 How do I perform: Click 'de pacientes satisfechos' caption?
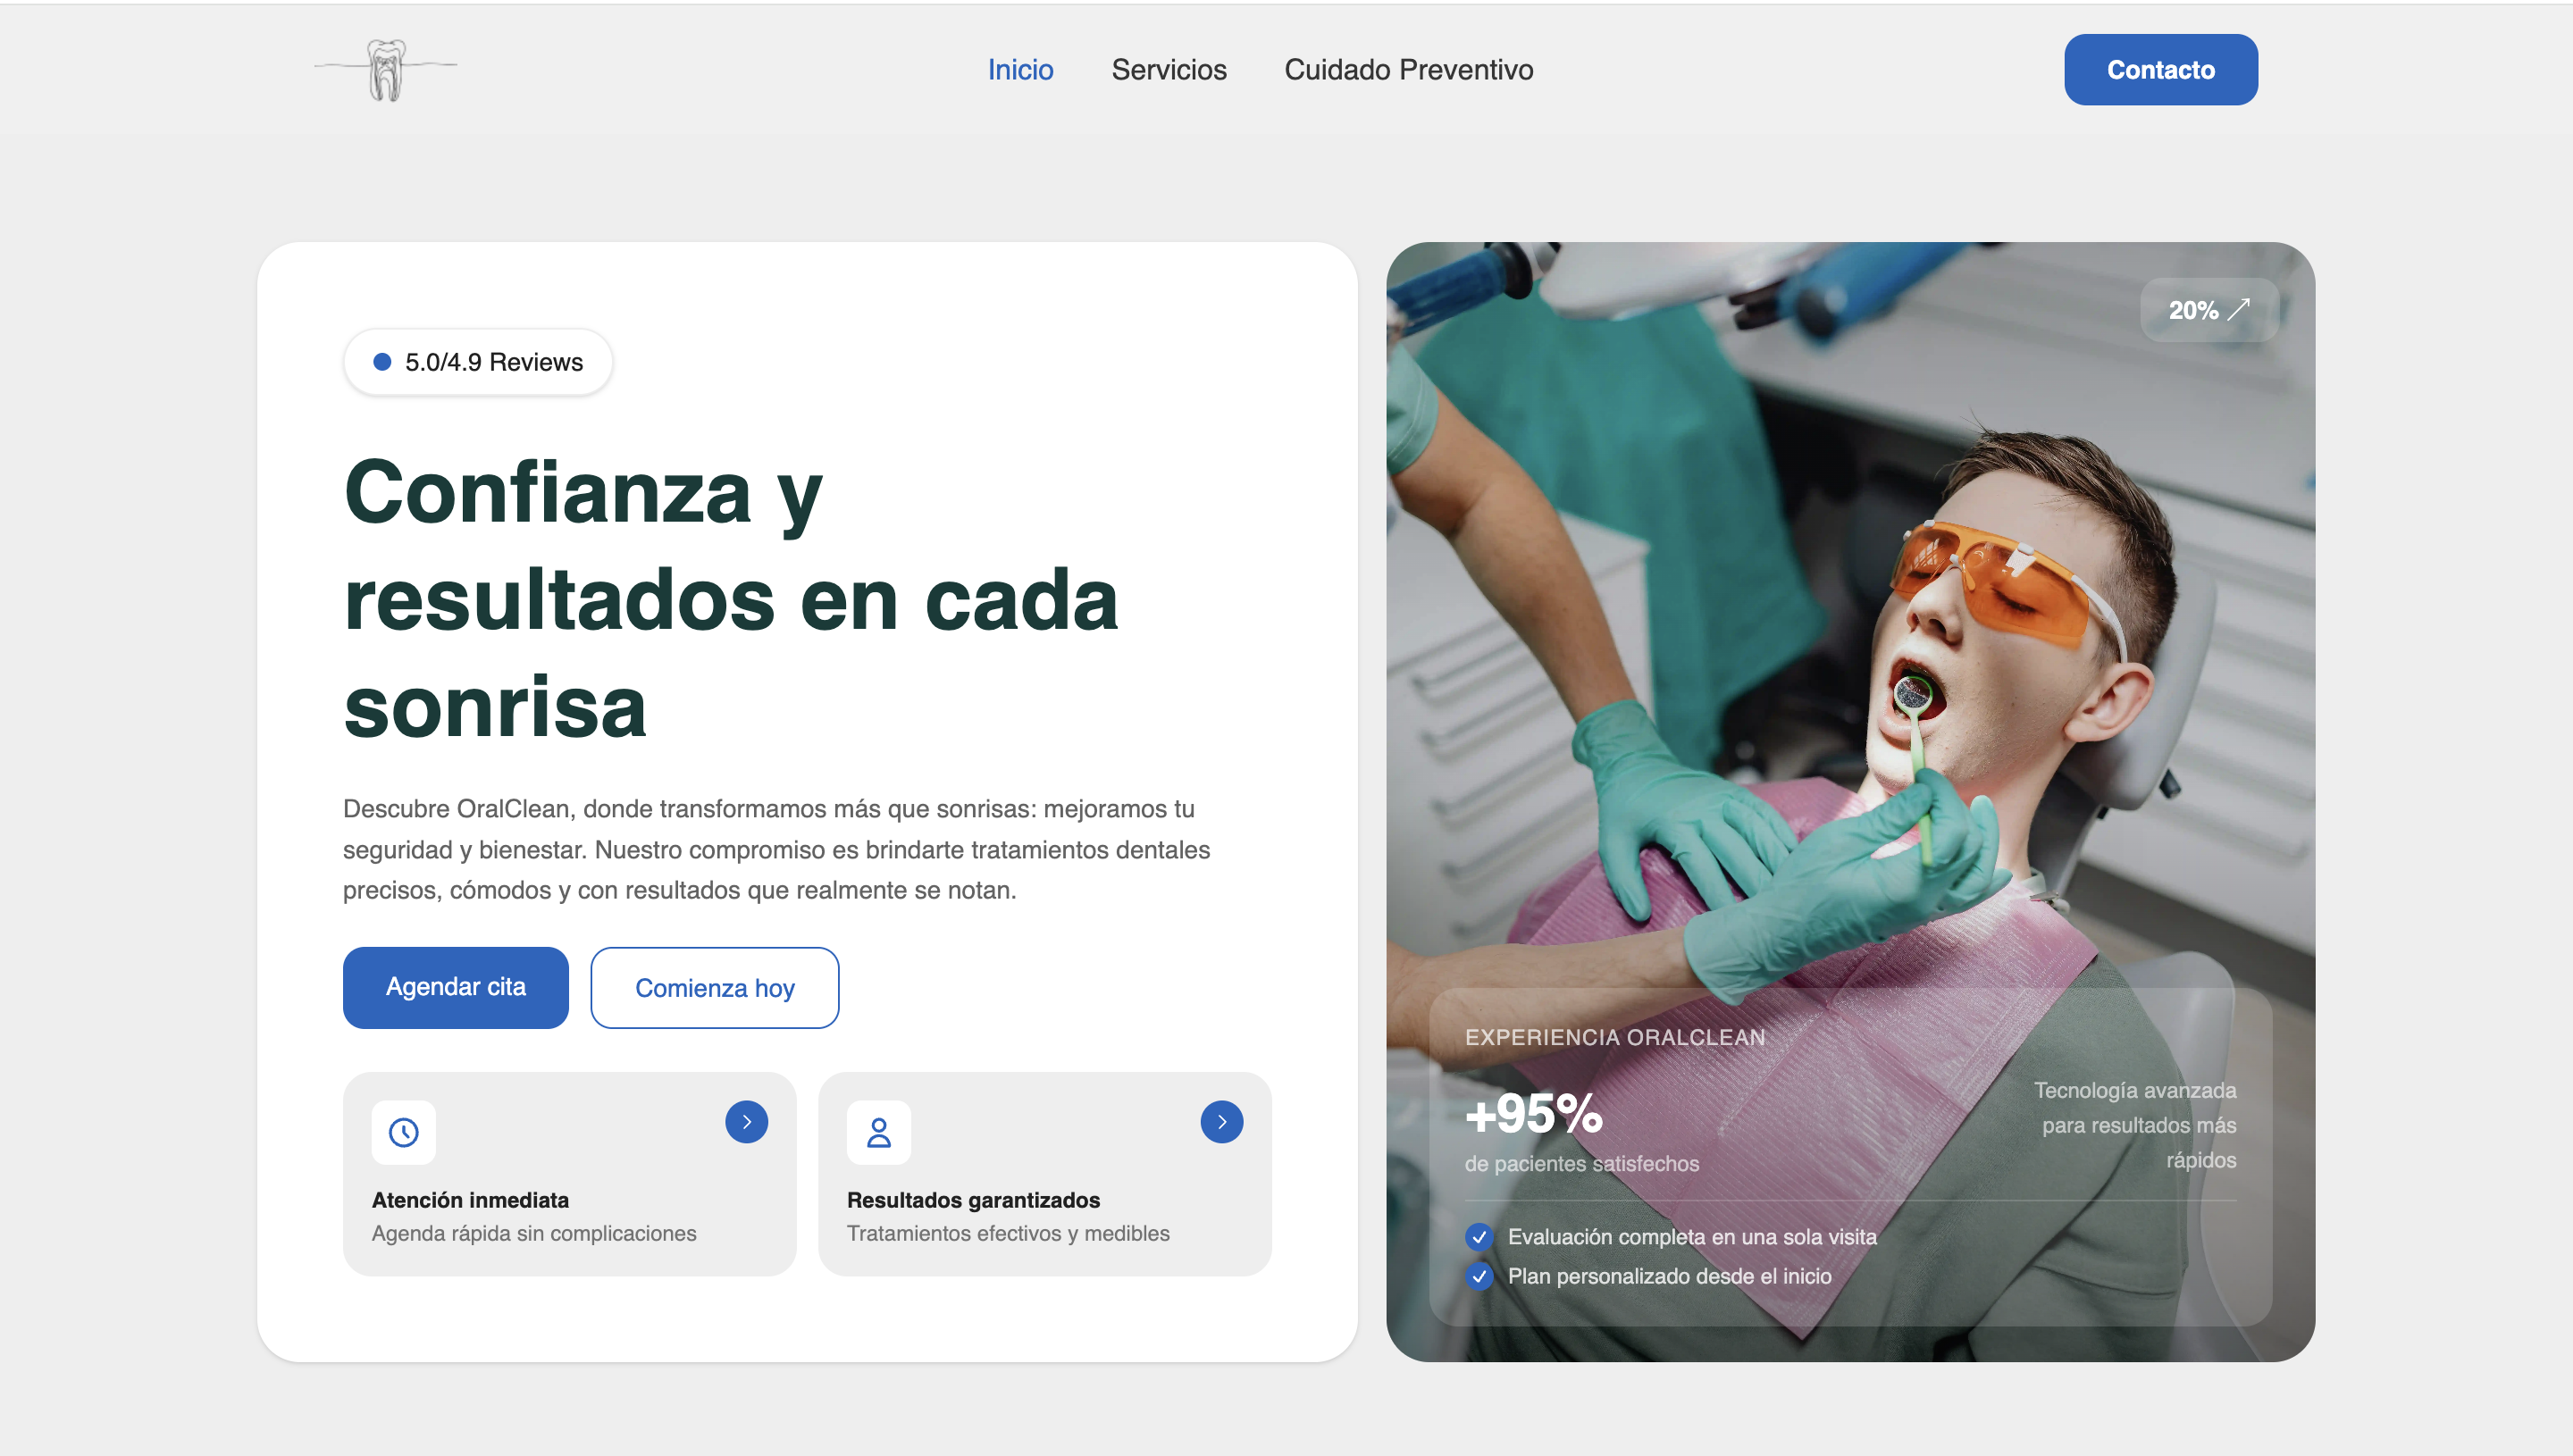tap(1581, 1164)
